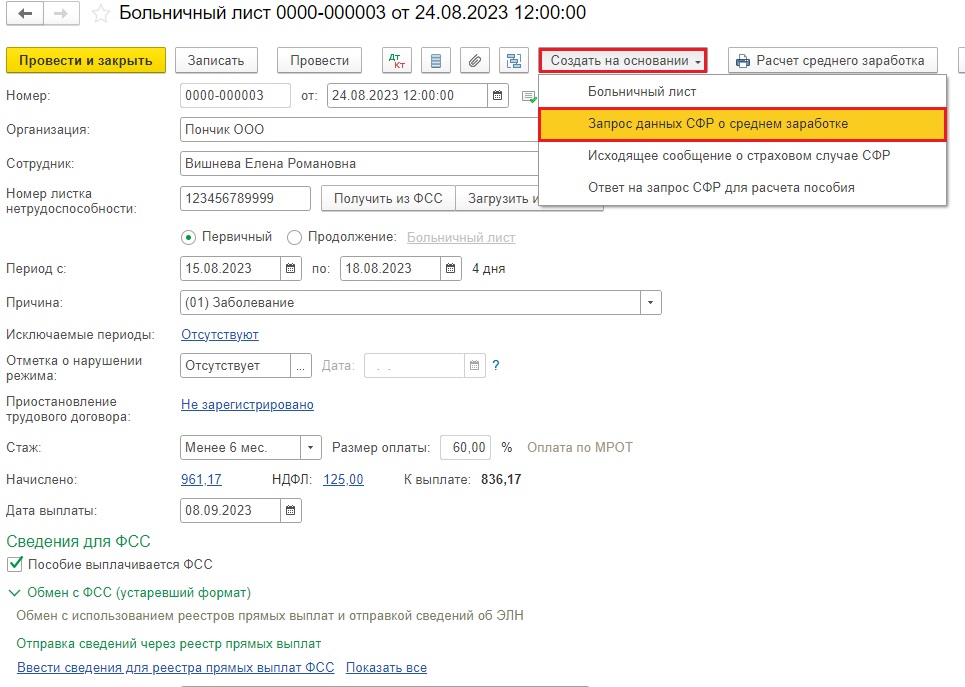Choose Ответ на запрос СФР для расчета пособия
Viewport: 965px width, 687px height.
click(742, 188)
